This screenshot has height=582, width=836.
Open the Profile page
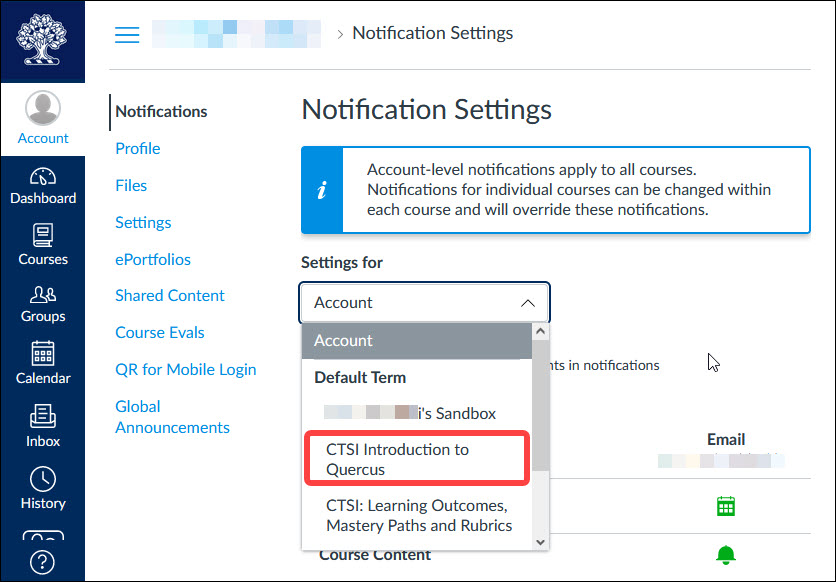(138, 148)
